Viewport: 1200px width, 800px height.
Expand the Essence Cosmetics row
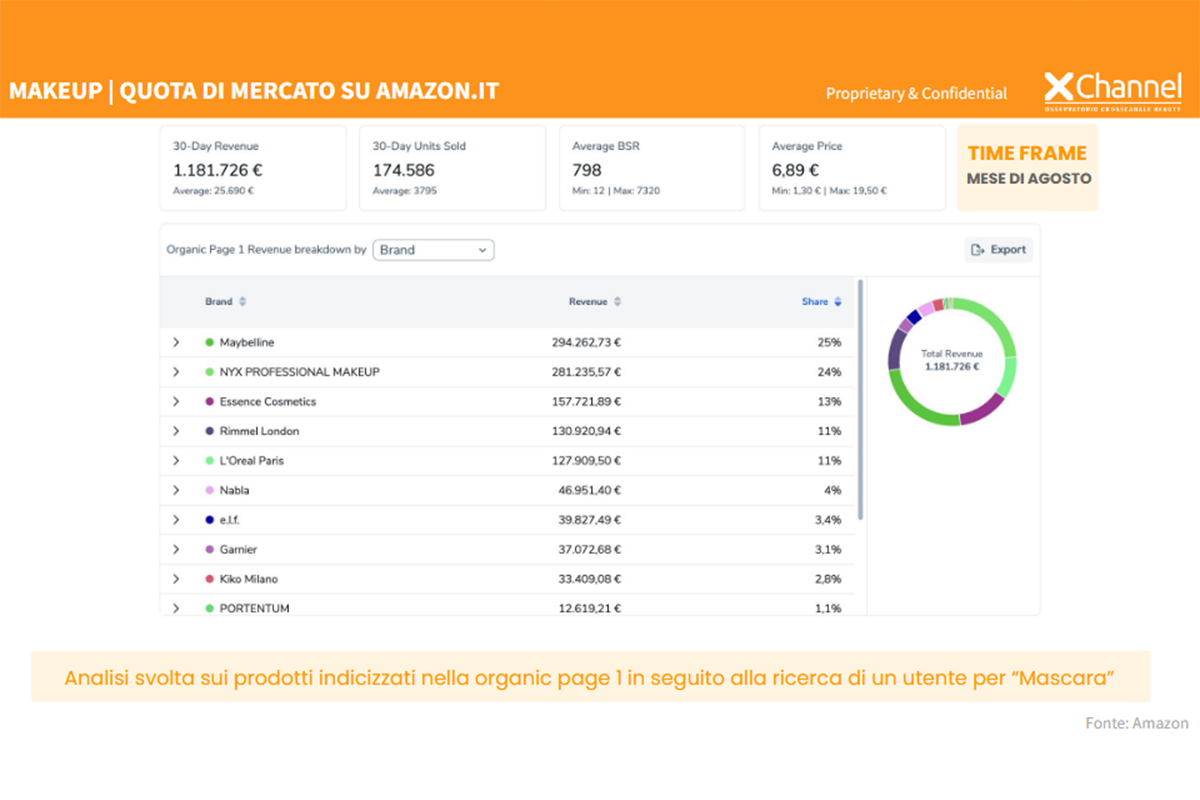click(176, 401)
